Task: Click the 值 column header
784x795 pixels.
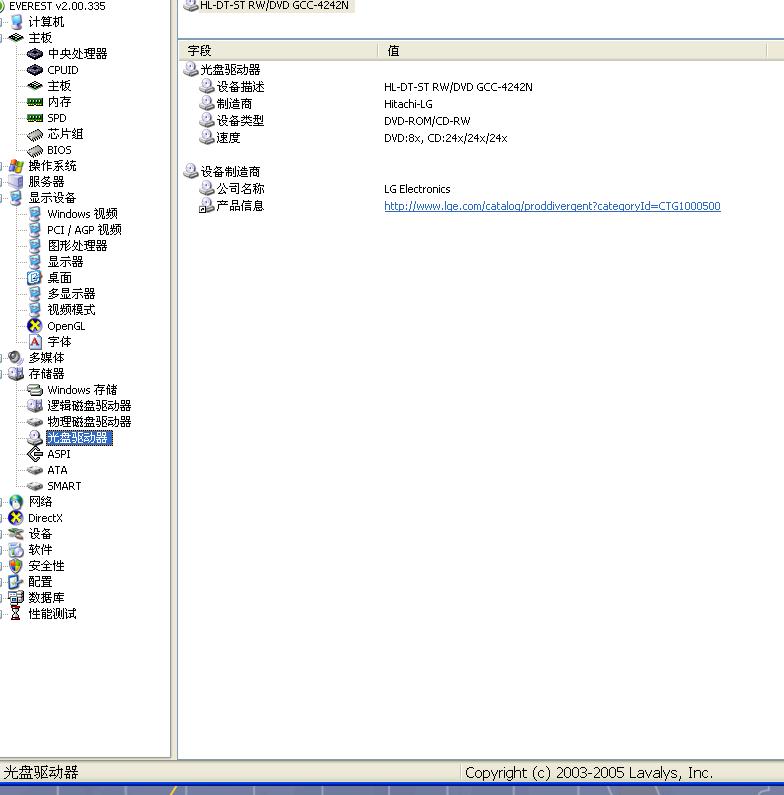Action: point(572,51)
